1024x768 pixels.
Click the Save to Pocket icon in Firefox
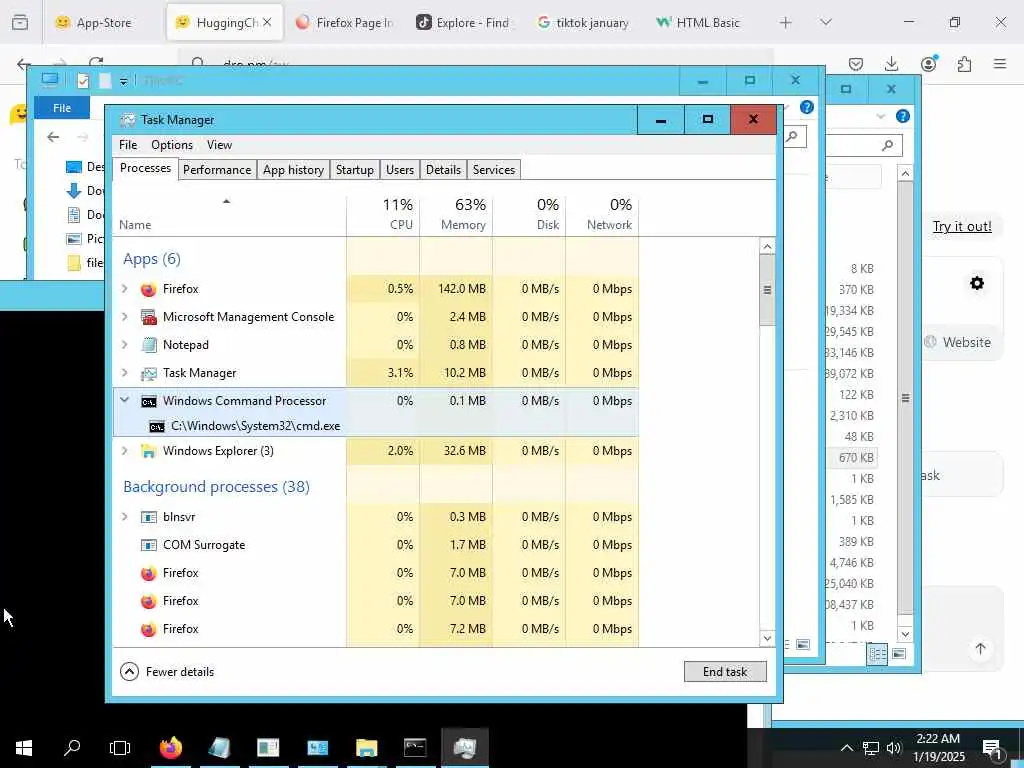point(856,63)
